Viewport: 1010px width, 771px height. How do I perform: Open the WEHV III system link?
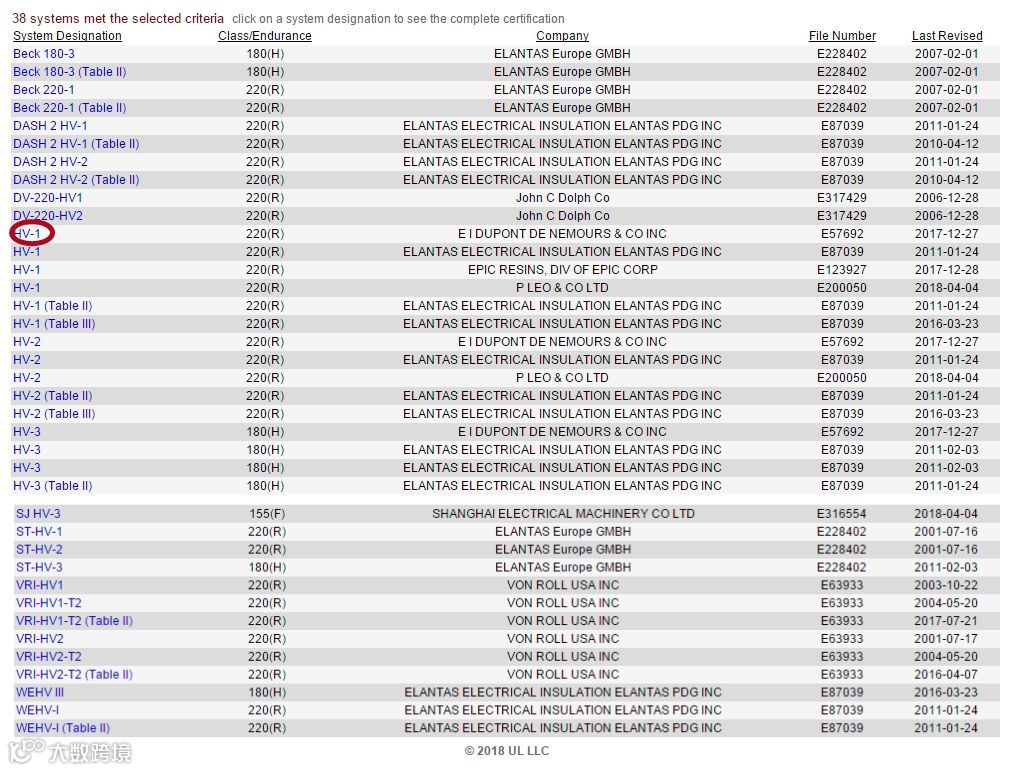39,693
